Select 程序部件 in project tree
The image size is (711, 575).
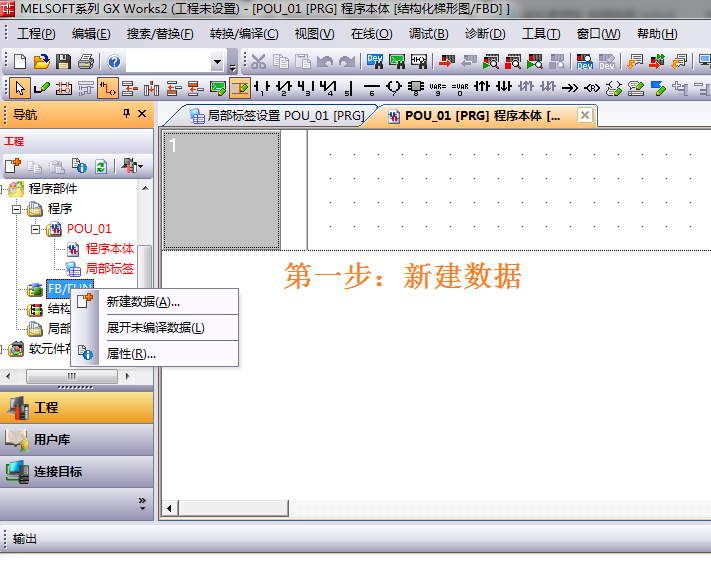53,188
